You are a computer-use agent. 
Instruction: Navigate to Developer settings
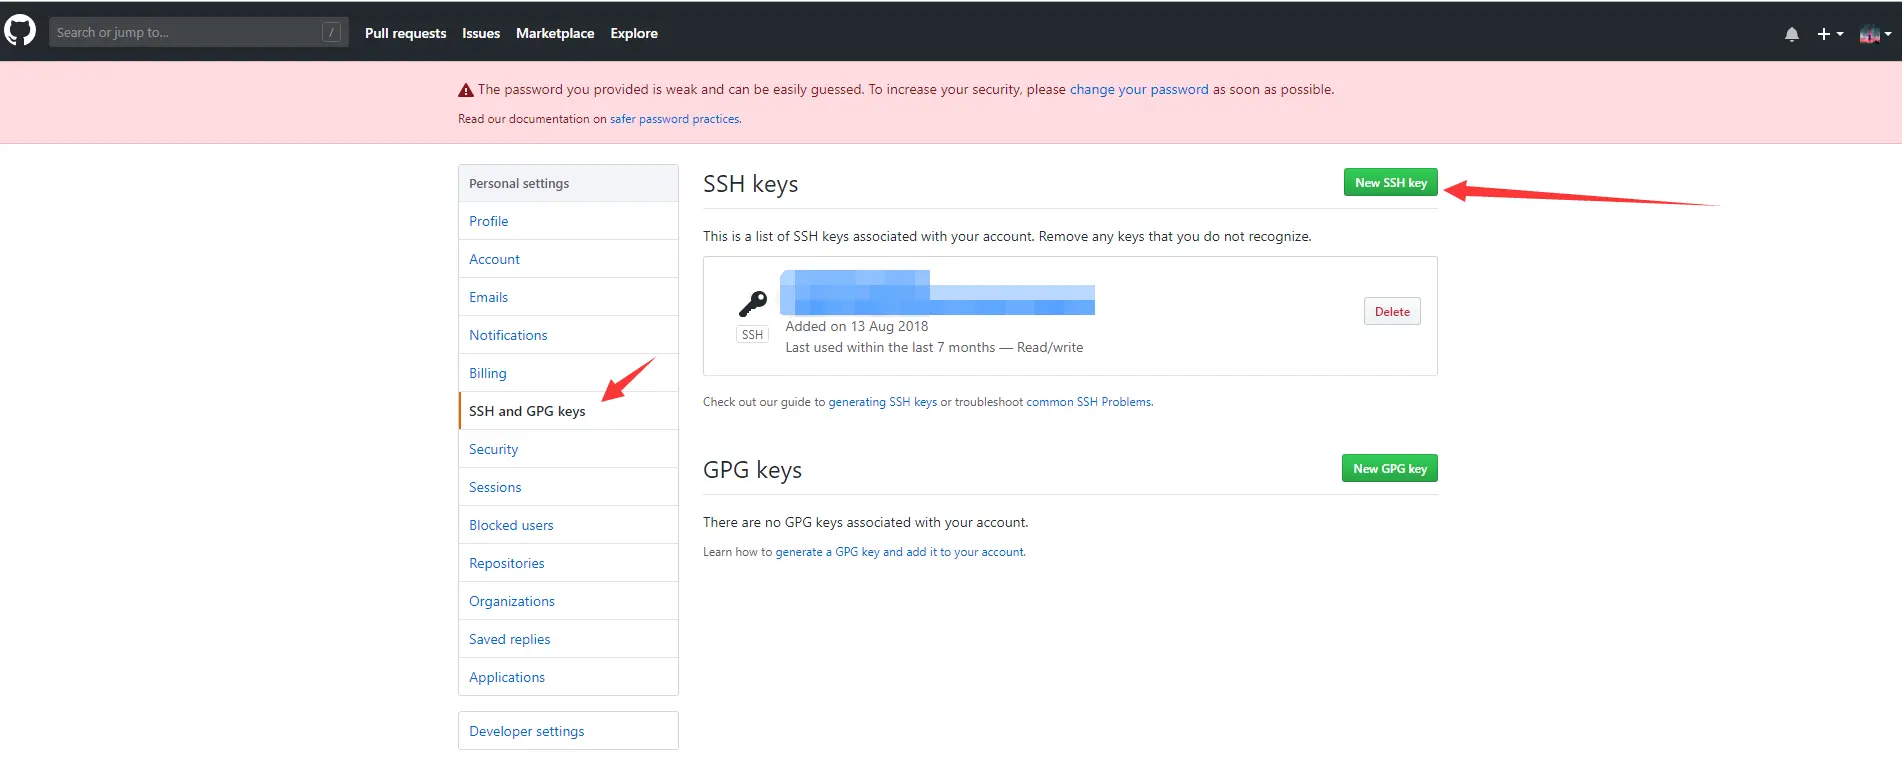coord(527,731)
